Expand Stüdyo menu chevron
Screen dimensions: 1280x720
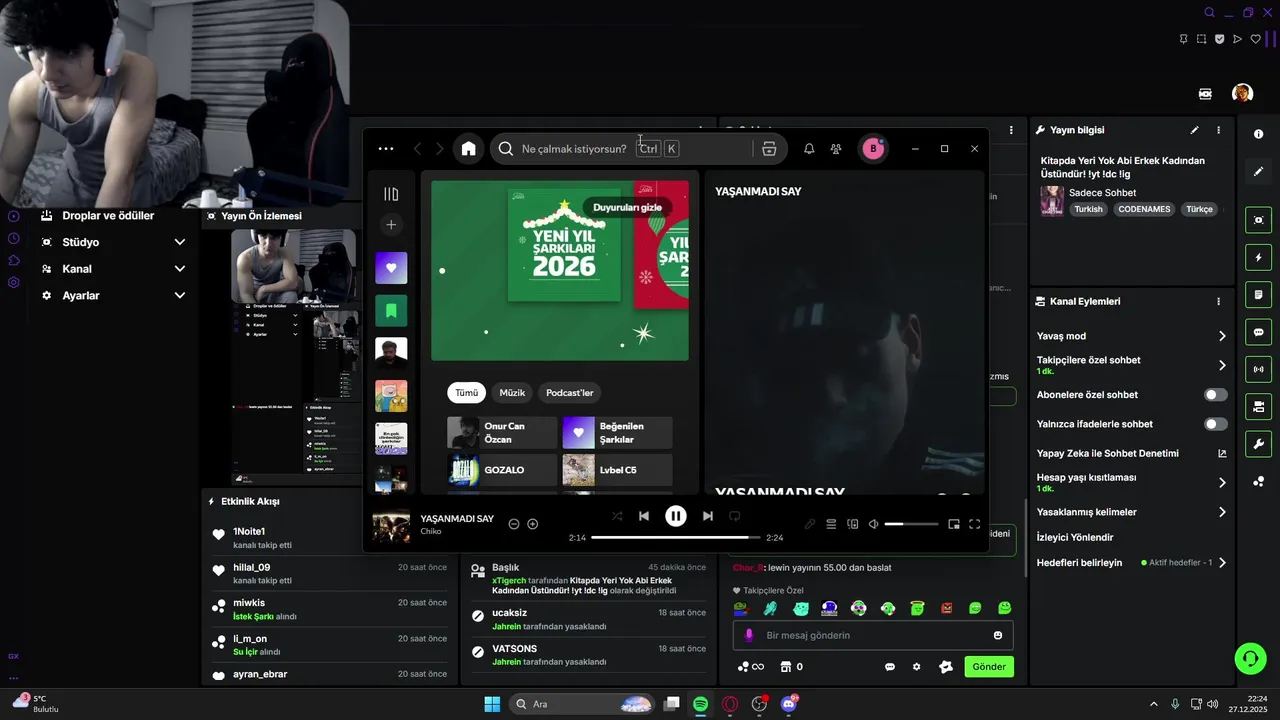pyautogui.click(x=180, y=242)
